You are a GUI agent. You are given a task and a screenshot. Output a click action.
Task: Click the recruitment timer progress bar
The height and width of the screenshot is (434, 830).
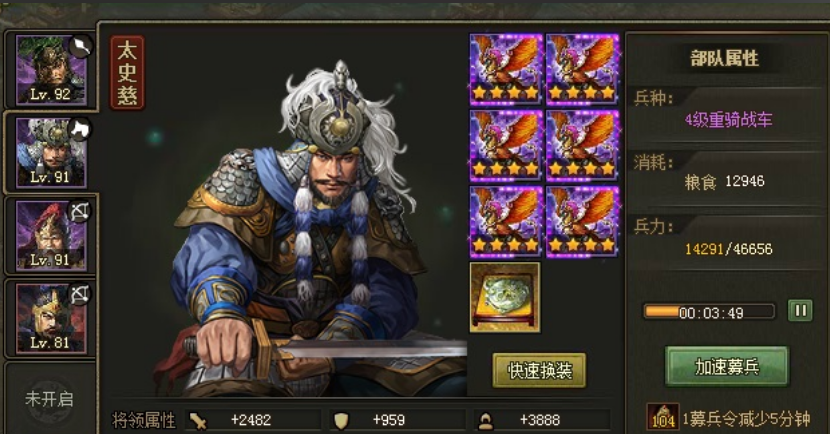tap(709, 312)
